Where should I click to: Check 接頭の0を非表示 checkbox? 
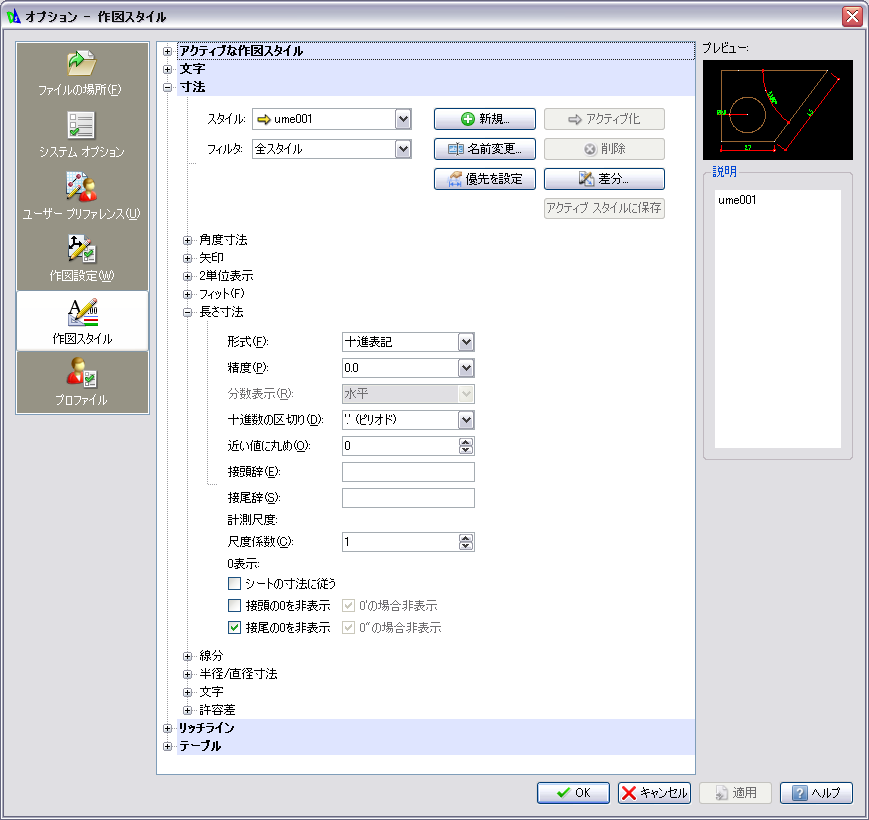point(234,605)
